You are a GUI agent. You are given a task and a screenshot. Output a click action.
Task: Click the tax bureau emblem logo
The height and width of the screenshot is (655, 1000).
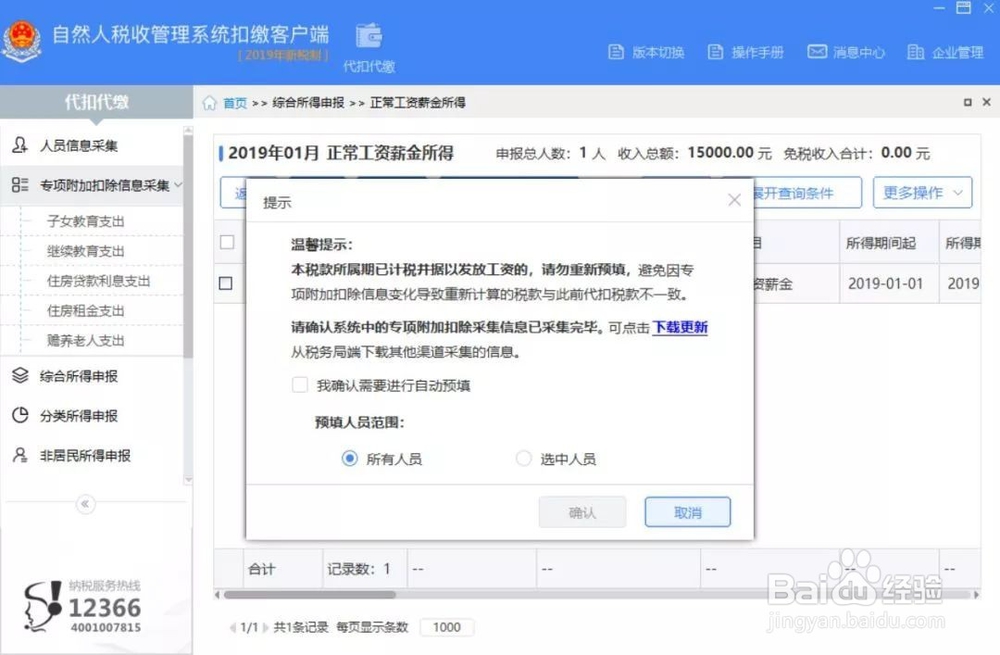[22, 42]
